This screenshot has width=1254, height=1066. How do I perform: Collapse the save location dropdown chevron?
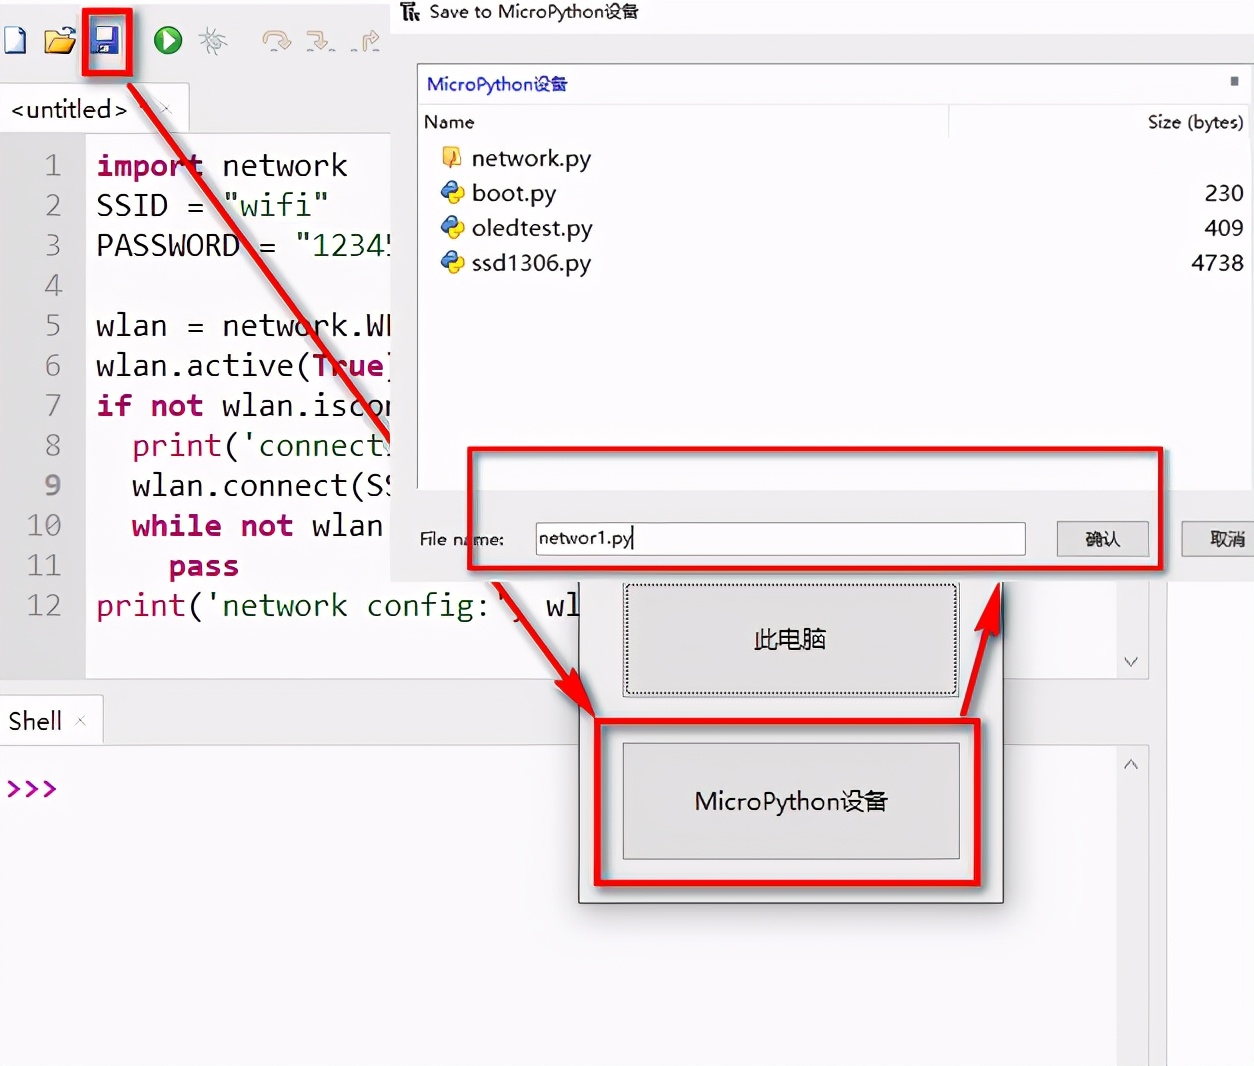tap(1131, 661)
